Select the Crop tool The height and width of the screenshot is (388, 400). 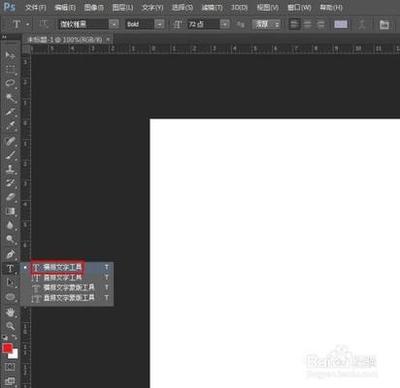tap(10, 112)
